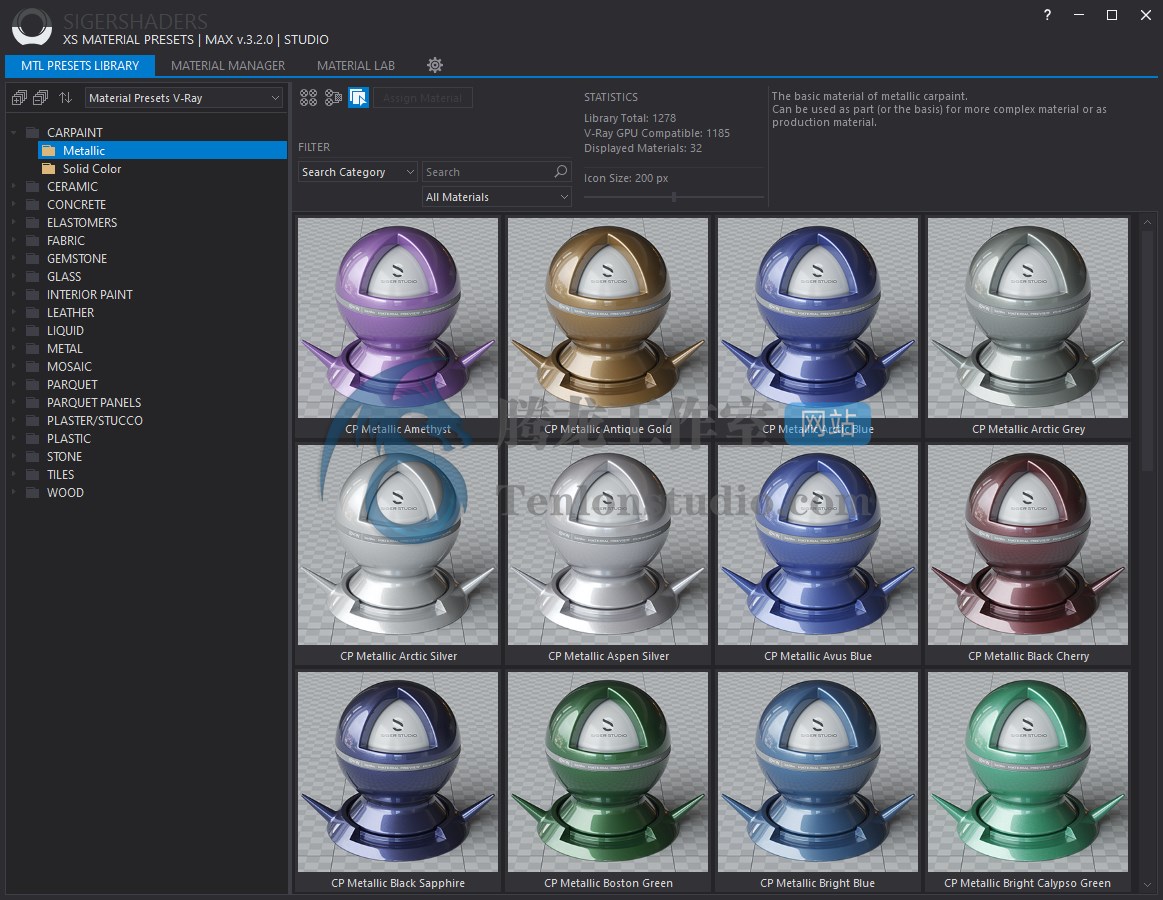Switch to the MATERIAL LAB tab

[356, 65]
